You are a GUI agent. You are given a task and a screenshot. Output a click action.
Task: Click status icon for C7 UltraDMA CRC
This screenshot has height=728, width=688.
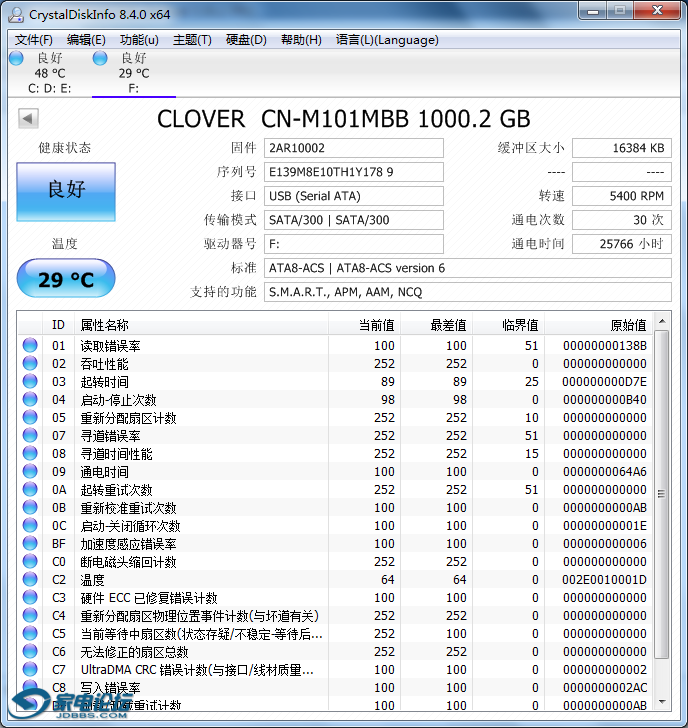coord(30,670)
